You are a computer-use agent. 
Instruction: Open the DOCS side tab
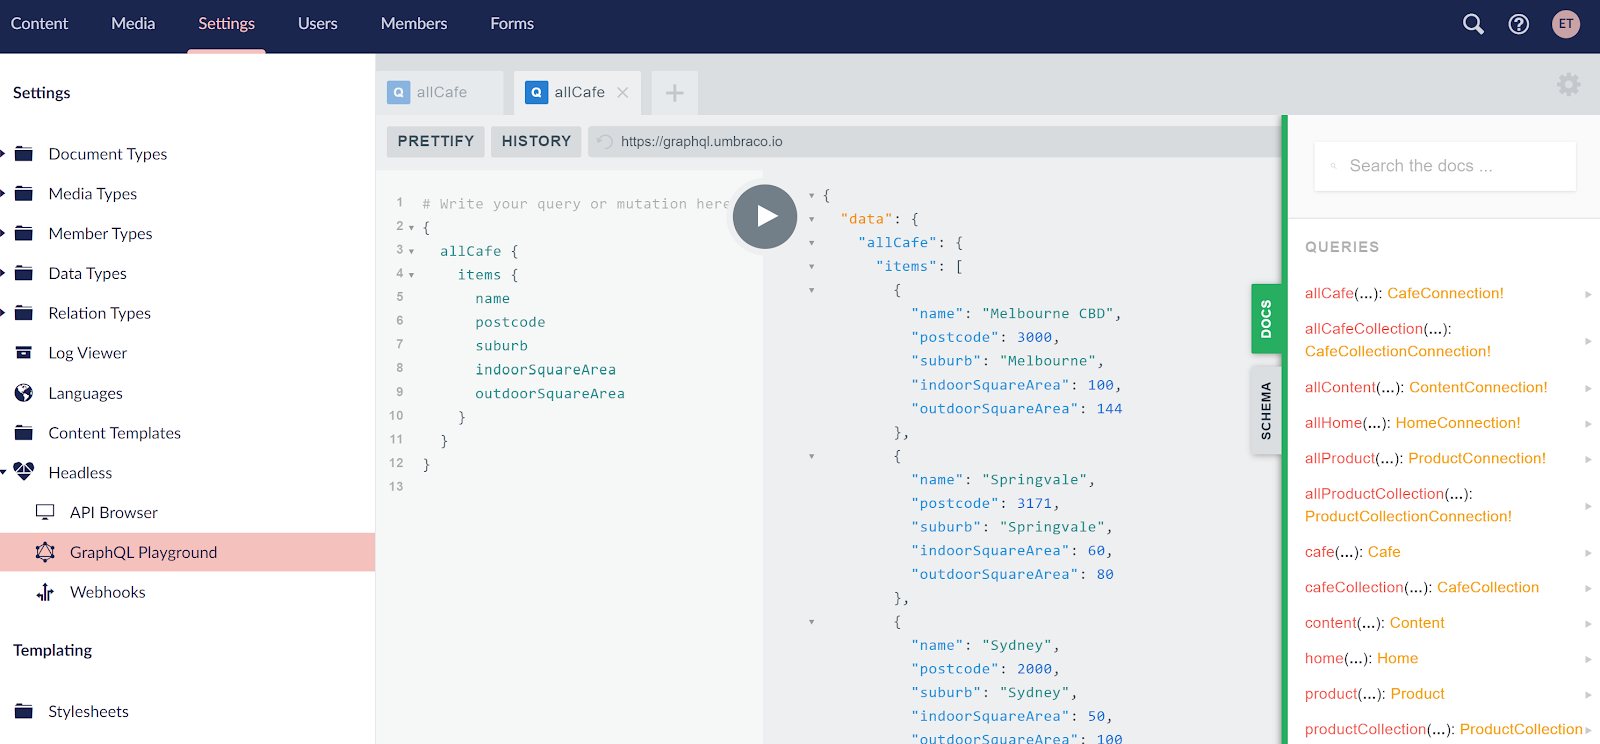coord(1266,318)
